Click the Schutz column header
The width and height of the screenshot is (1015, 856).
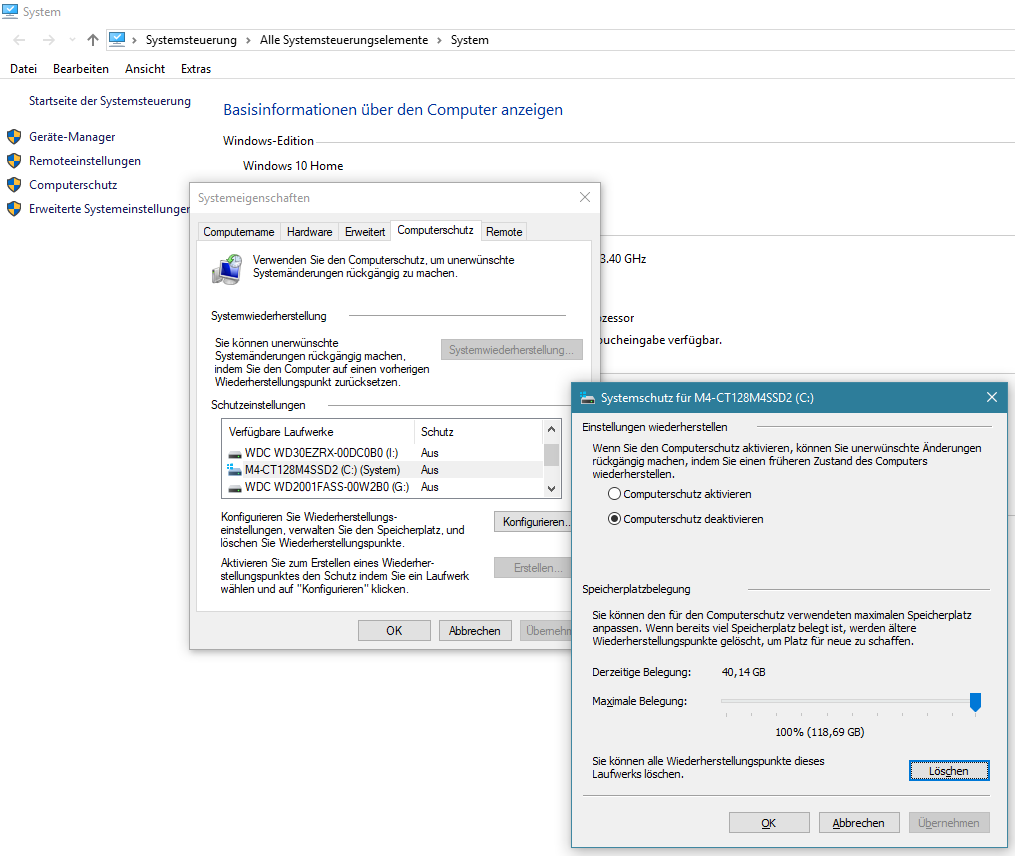click(478, 432)
